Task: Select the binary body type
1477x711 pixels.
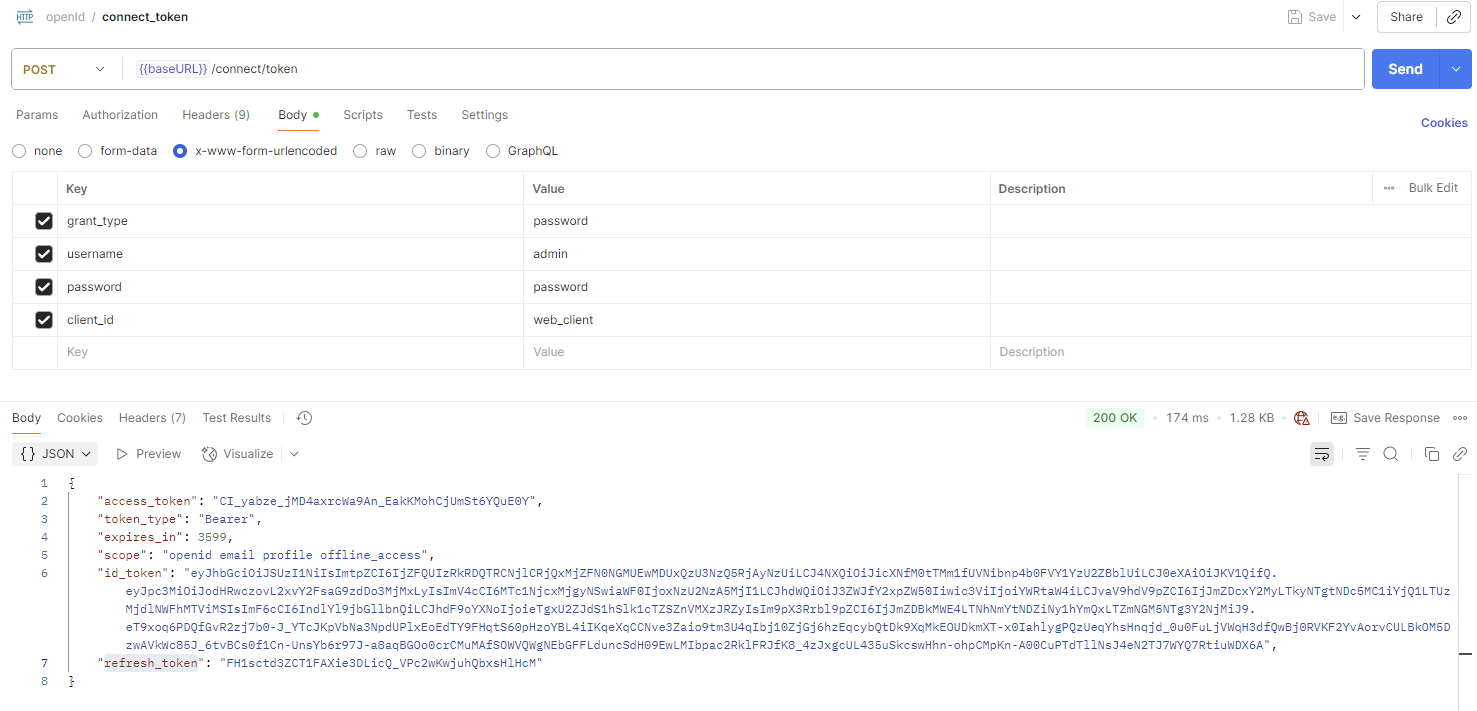Action: coord(420,151)
